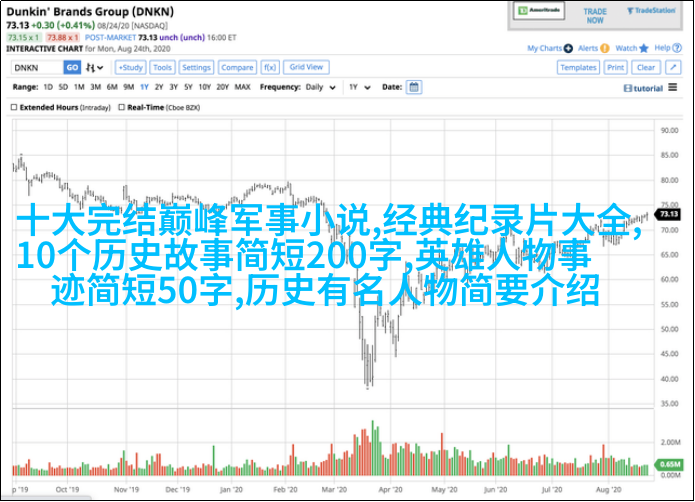The height and width of the screenshot is (502, 695).
Task: Click the Print button
Action: tap(615, 67)
